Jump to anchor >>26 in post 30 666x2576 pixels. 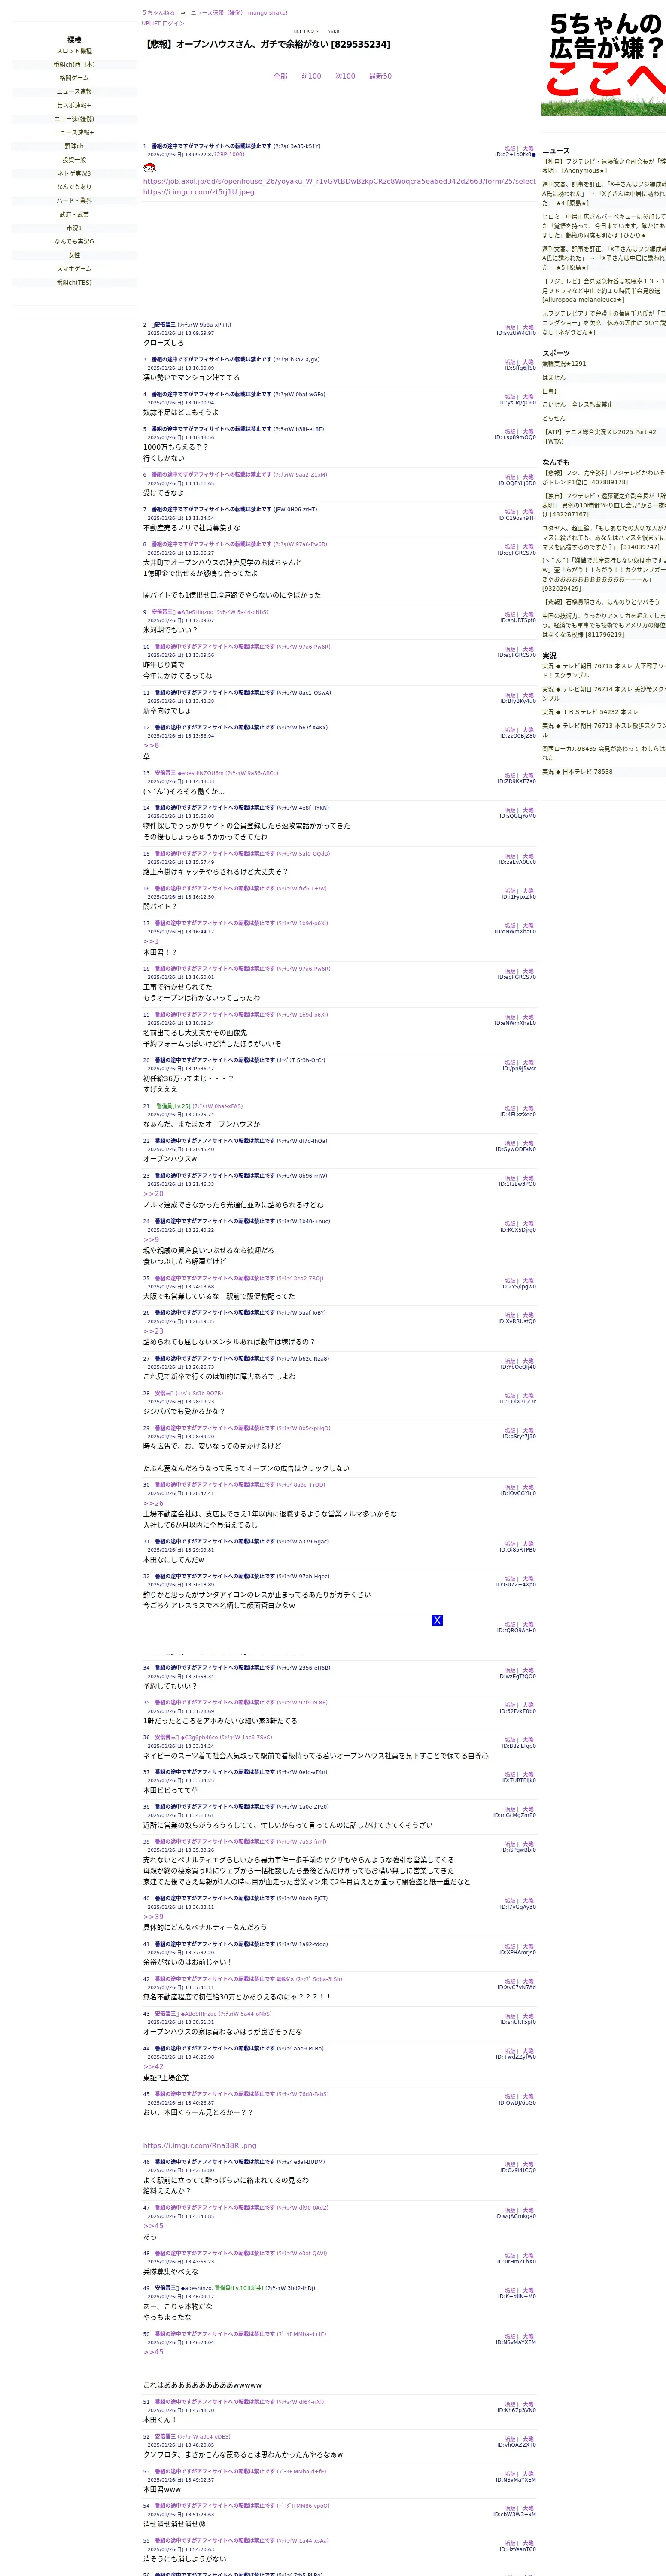coord(153,1503)
